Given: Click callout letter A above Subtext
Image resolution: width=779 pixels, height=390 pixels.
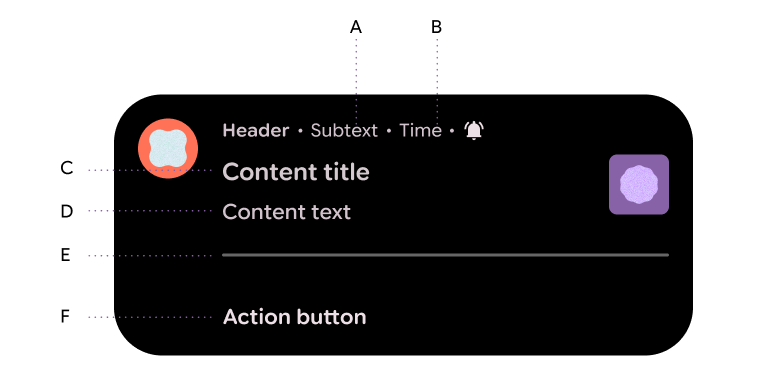Looking at the screenshot, I should (356, 27).
